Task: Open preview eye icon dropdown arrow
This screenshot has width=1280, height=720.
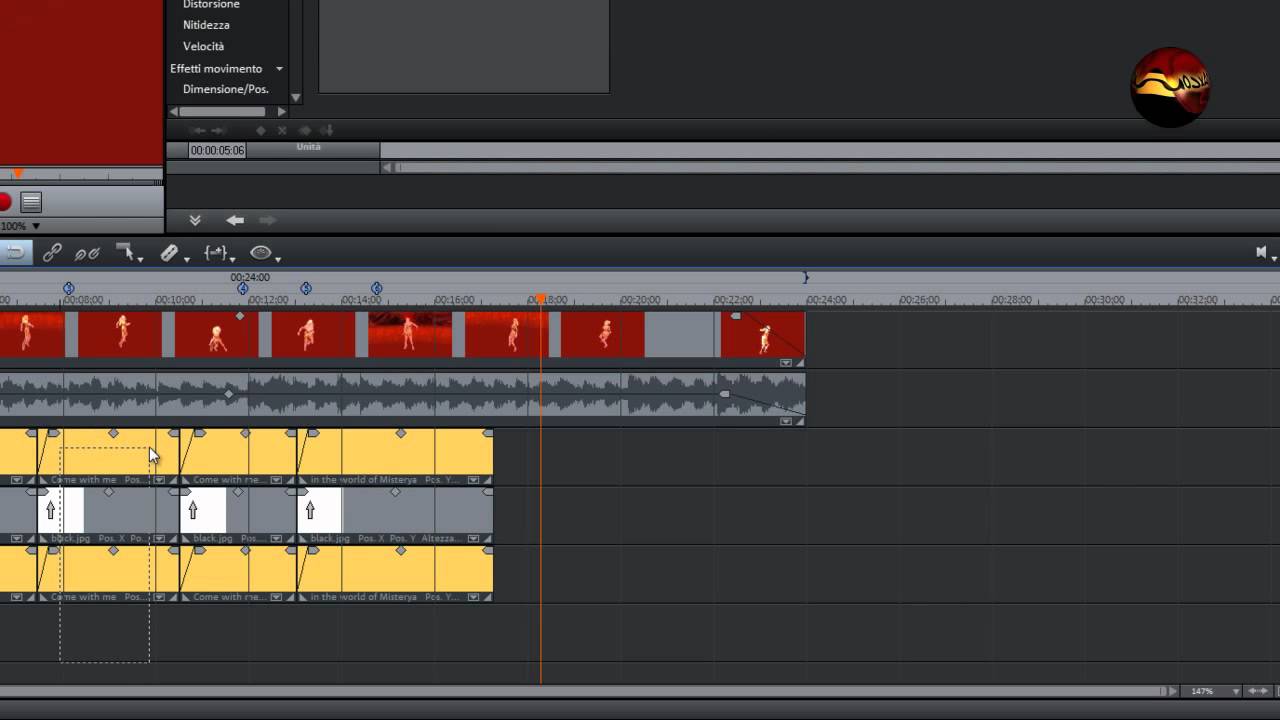Action: coord(277,259)
